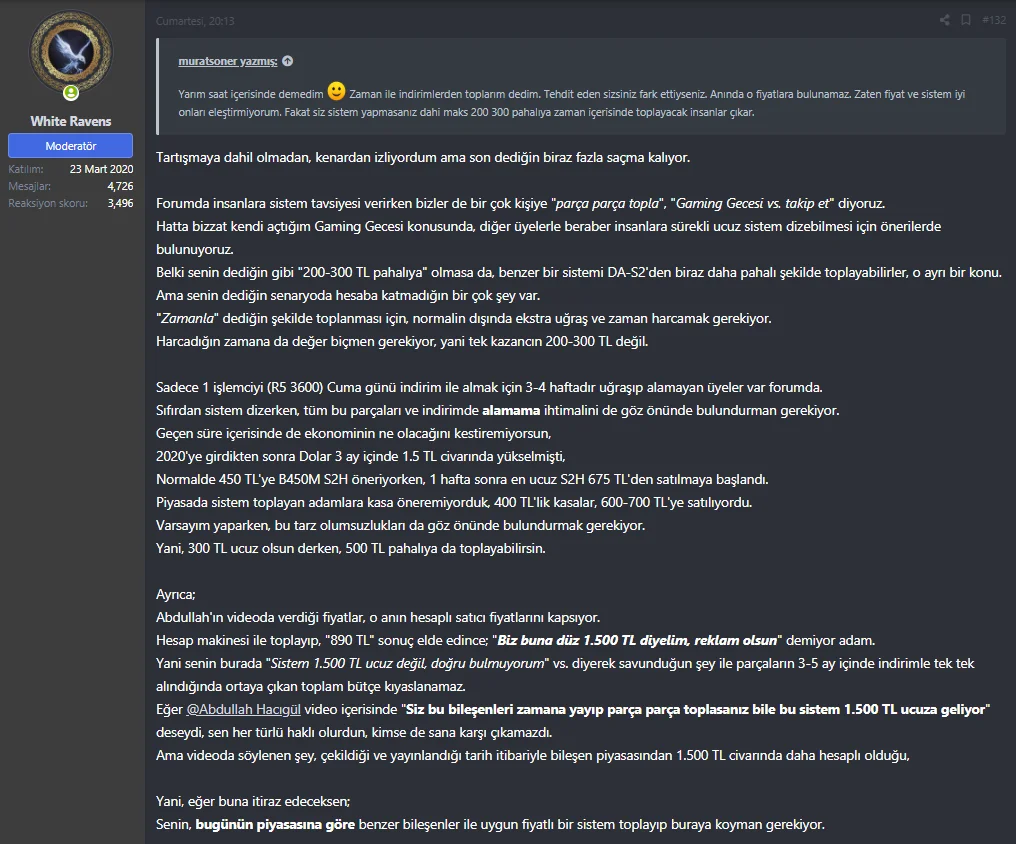Bookmark this post via the bookmark icon
Viewport: 1016px width, 844px height.
(x=965, y=19)
